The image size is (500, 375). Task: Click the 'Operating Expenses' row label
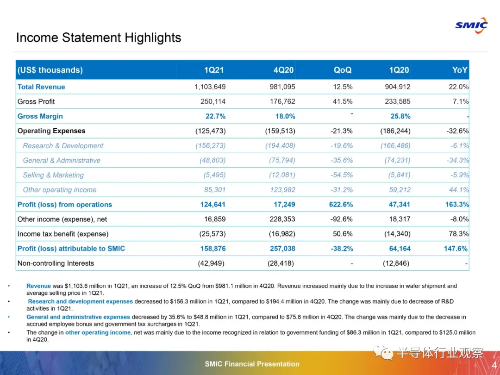pyautogui.click(x=51, y=131)
